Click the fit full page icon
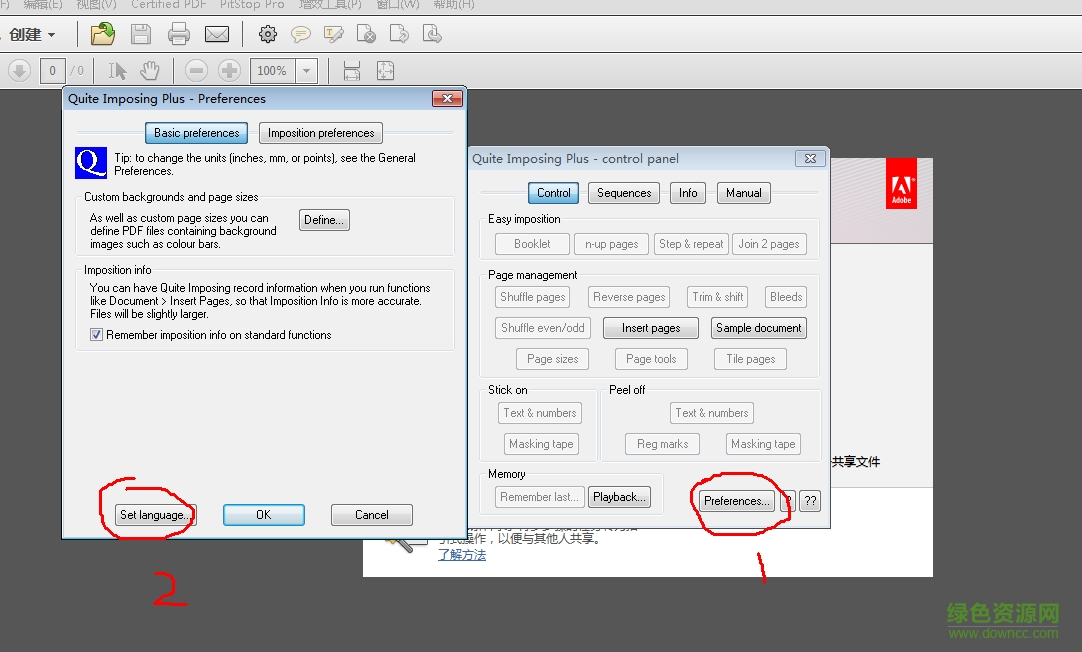The width and height of the screenshot is (1082, 652). 385,70
